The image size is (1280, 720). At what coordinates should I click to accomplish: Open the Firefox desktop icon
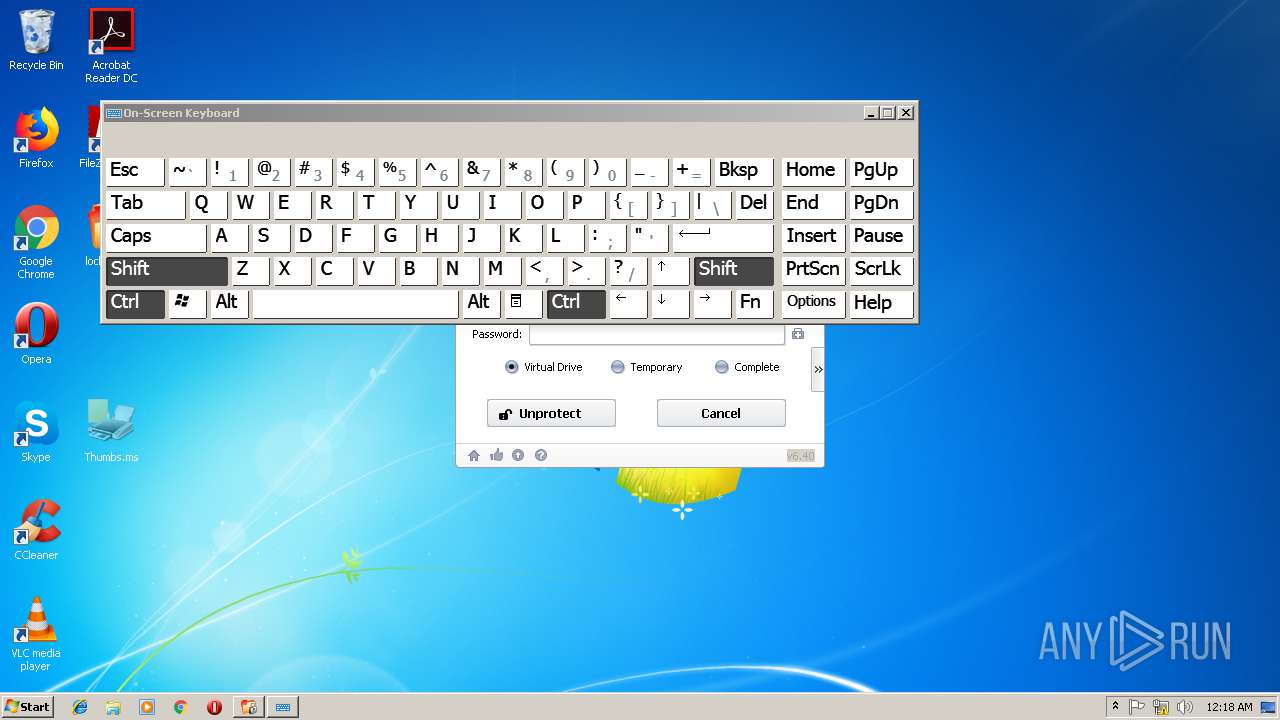(x=36, y=139)
